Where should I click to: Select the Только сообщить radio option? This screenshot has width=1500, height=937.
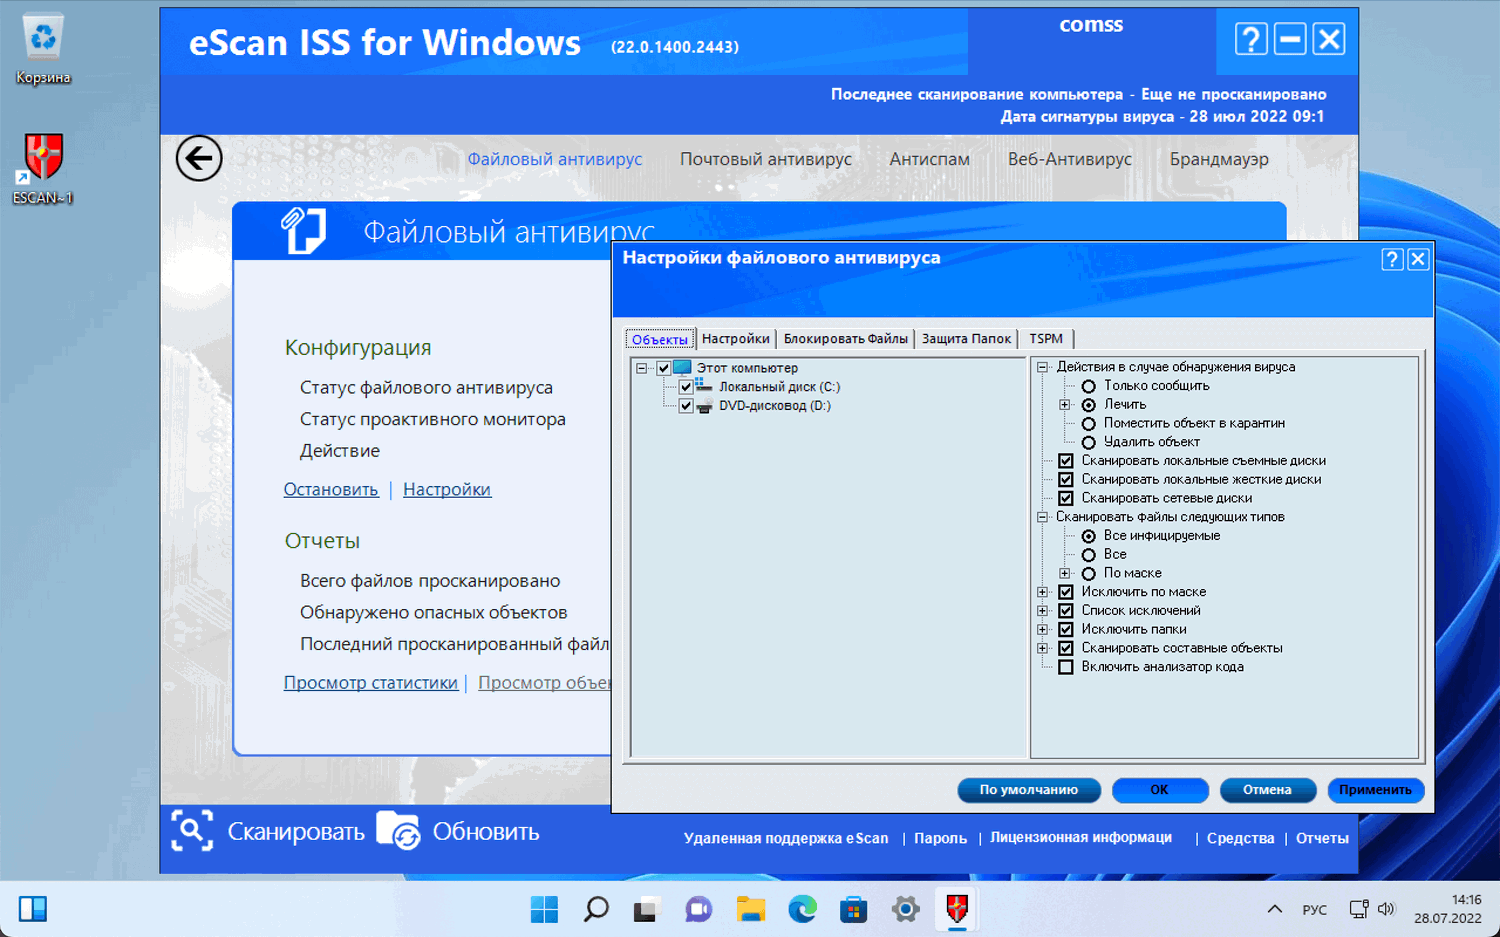1089,386
